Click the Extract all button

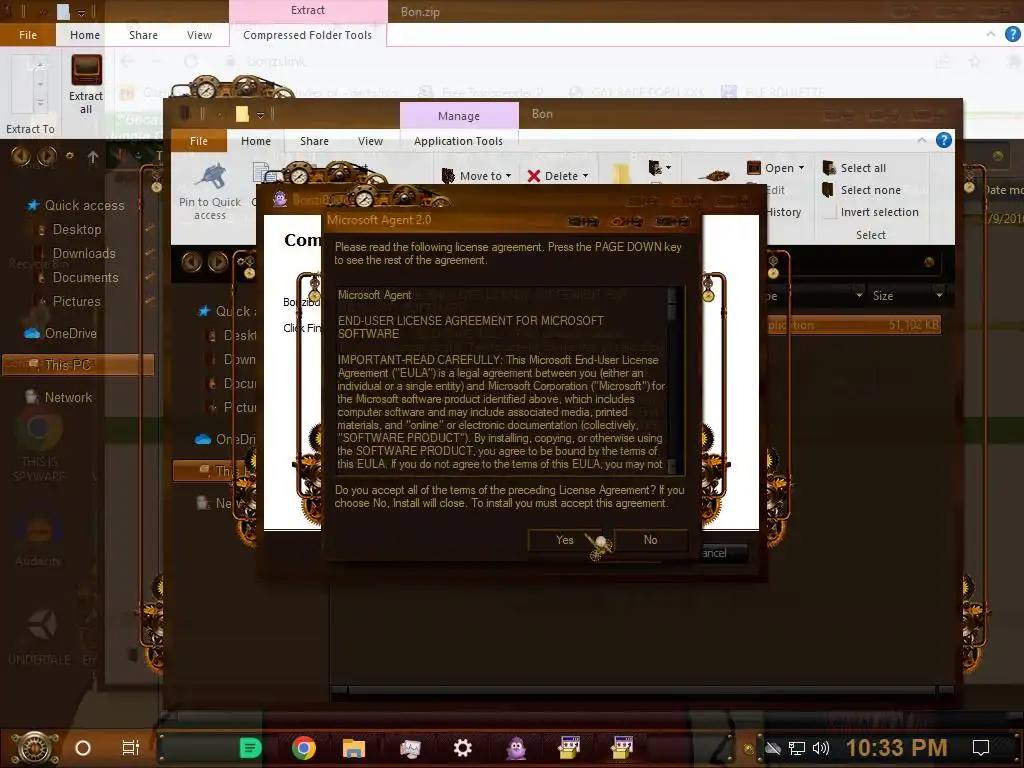click(x=86, y=85)
